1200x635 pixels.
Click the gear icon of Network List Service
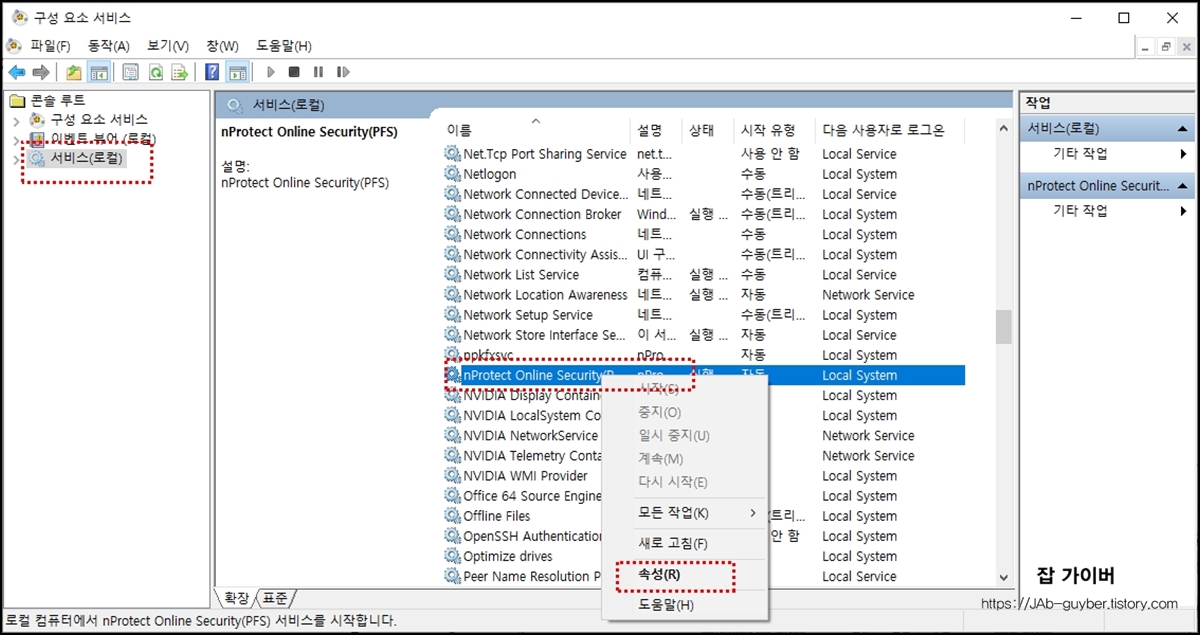click(453, 274)
